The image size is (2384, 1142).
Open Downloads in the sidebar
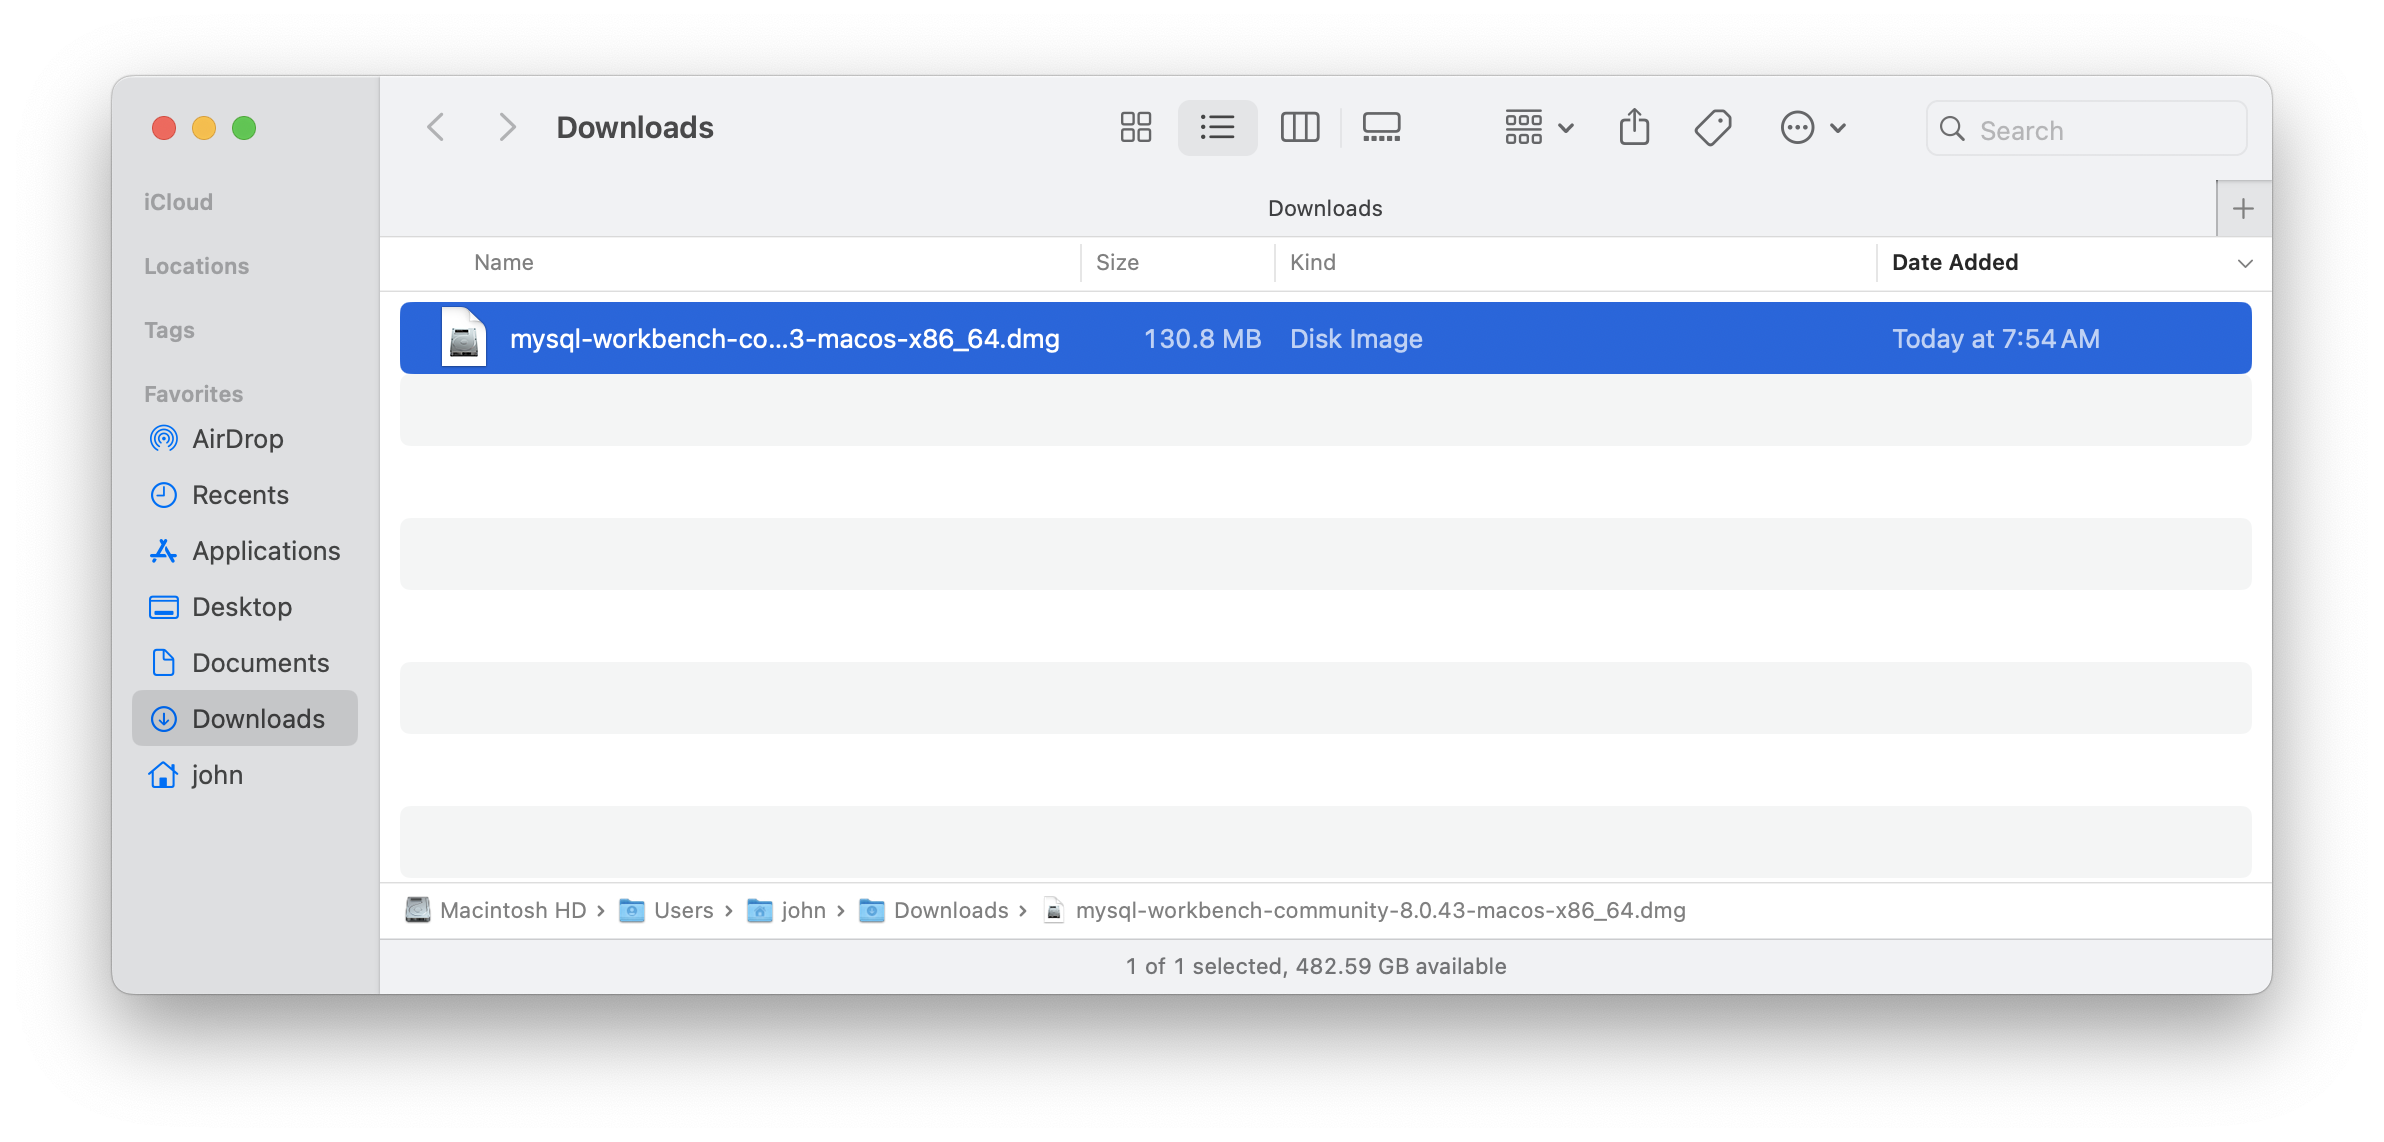[x=245, y=719]
